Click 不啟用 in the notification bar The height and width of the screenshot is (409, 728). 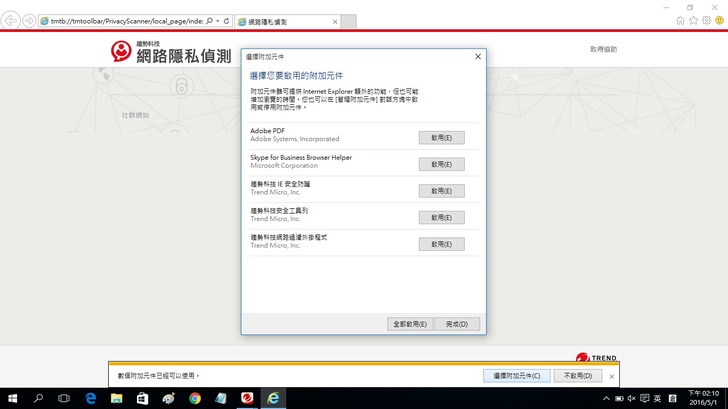click(577, 376)
